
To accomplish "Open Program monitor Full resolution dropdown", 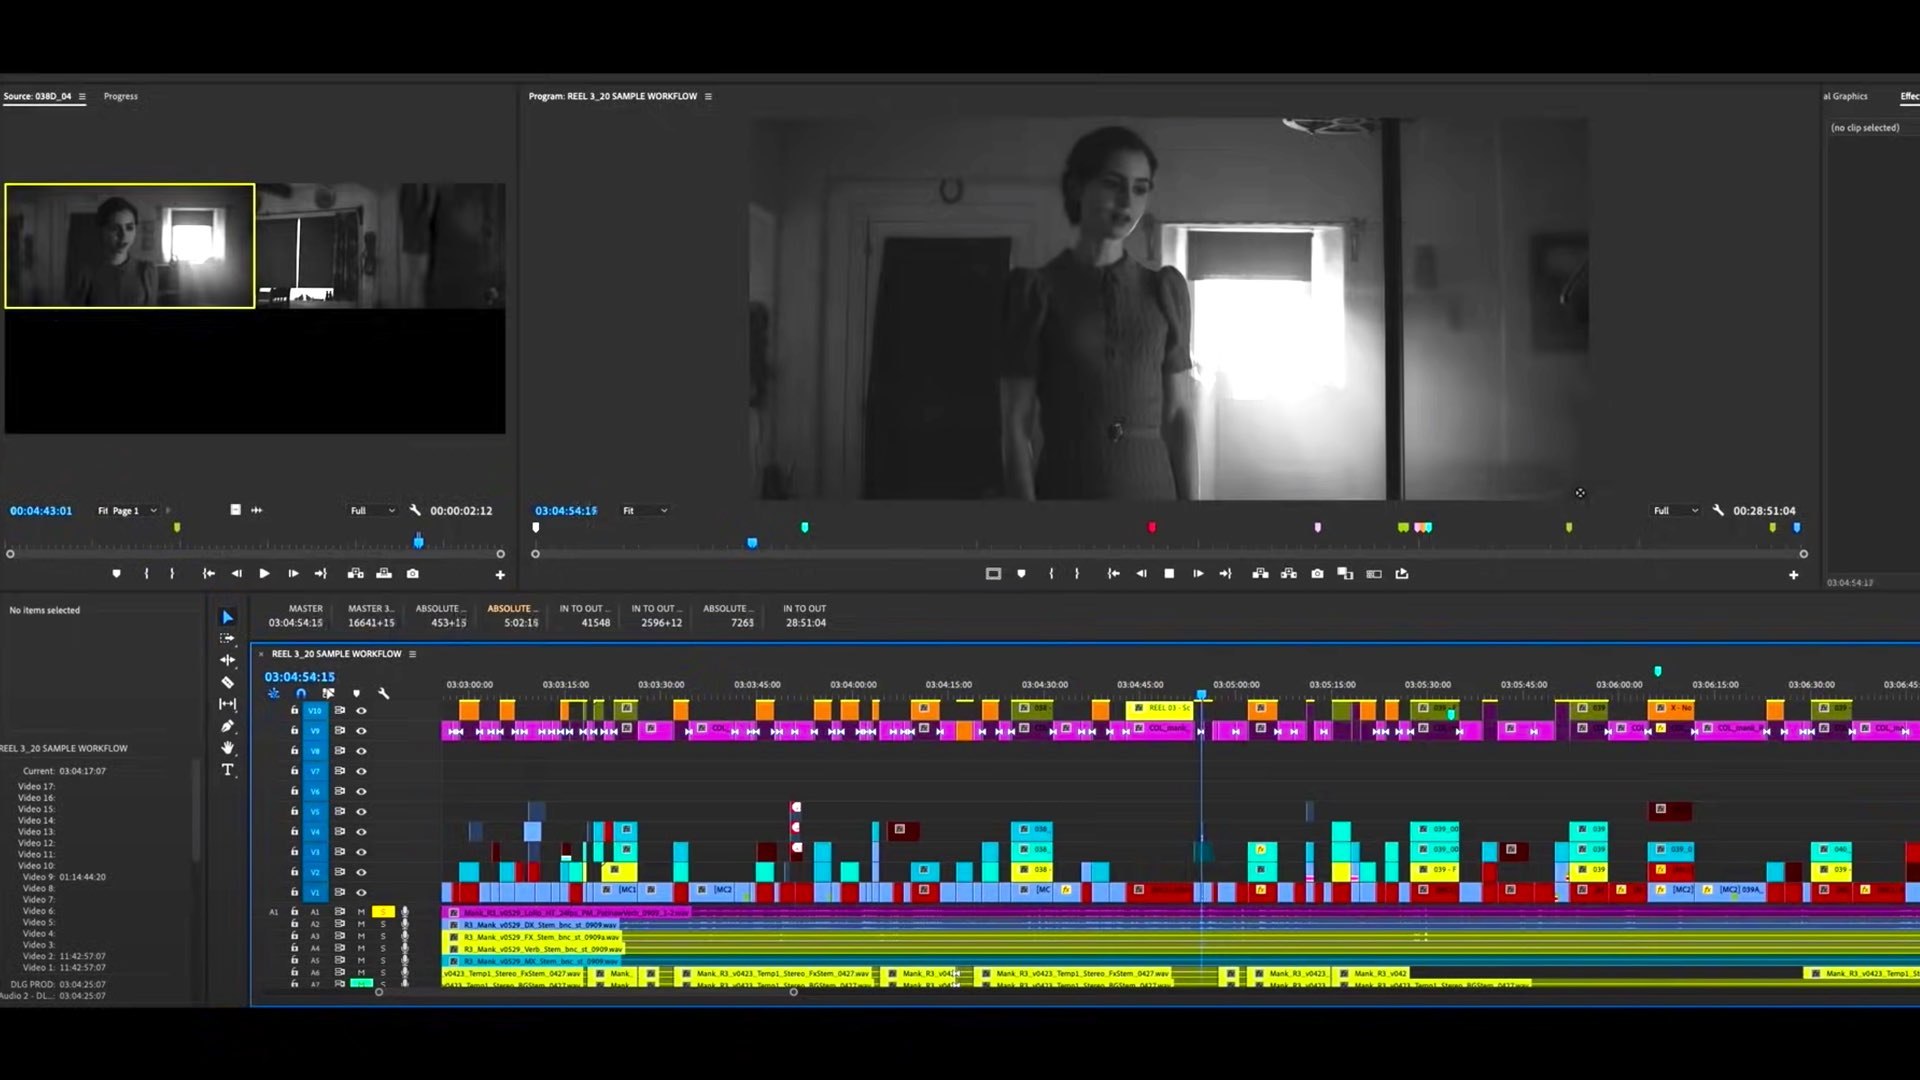I will click(x=1675, y=511).
